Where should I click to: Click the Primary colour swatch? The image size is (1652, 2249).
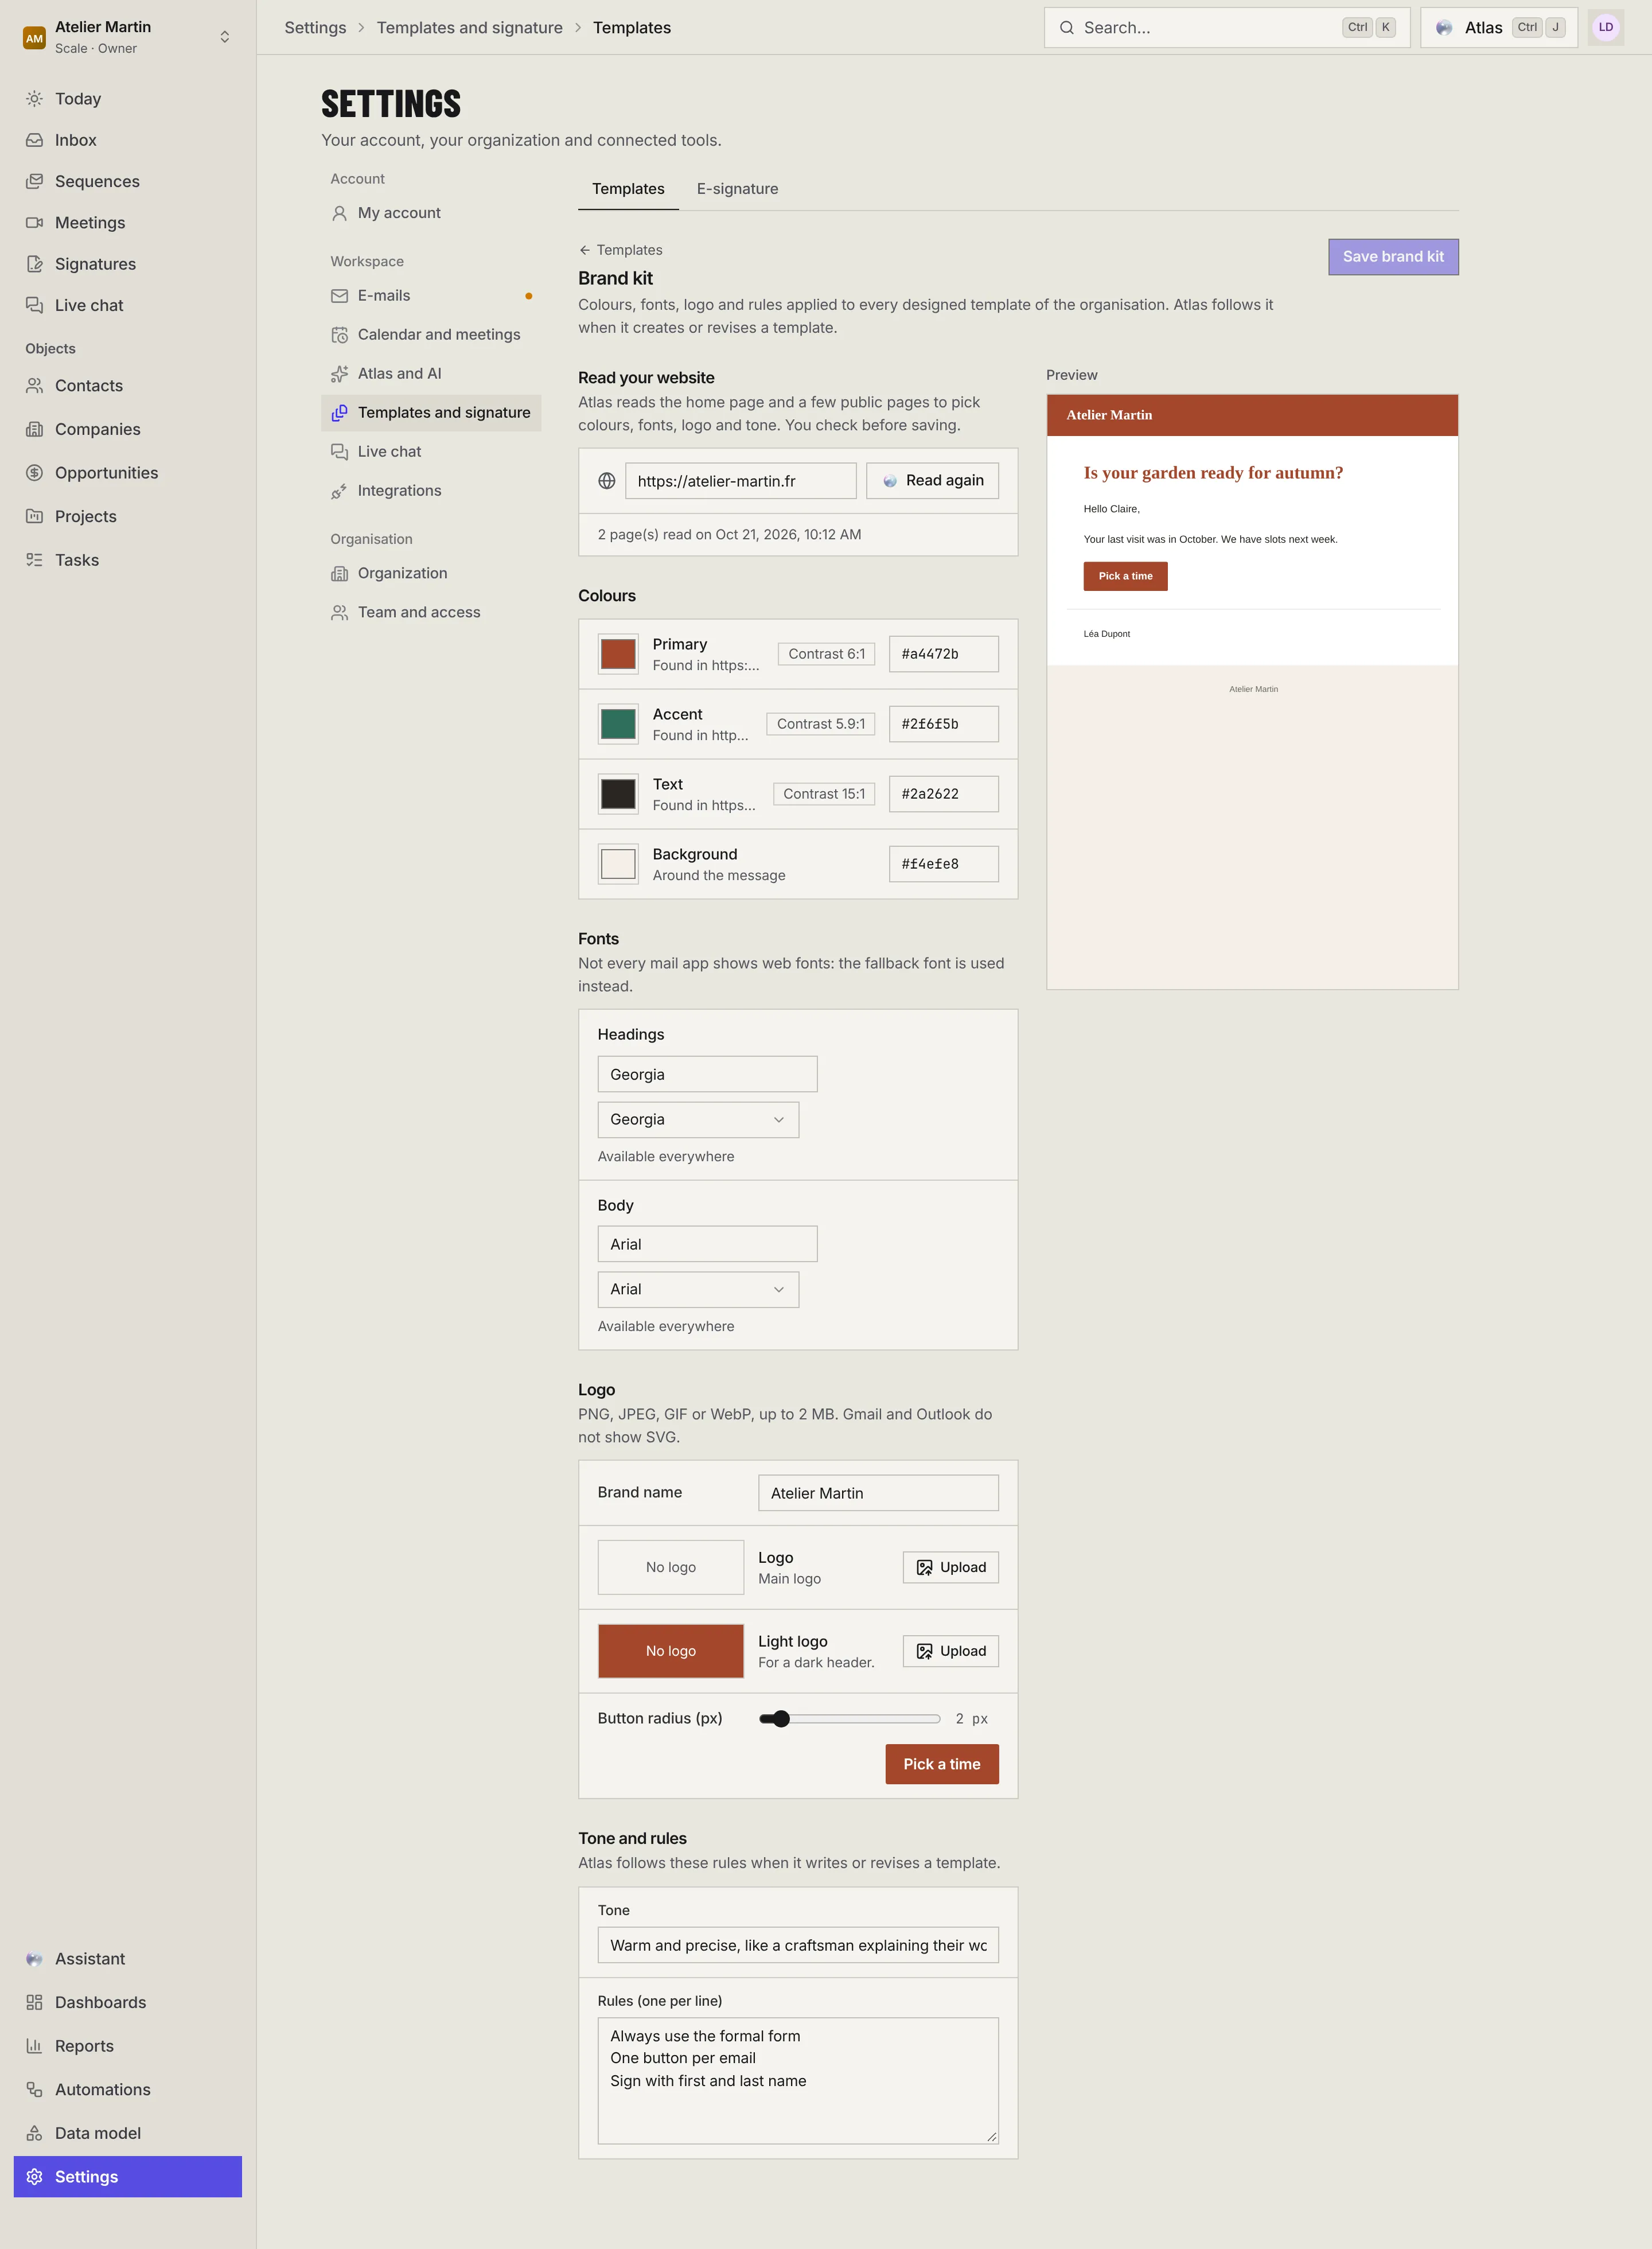618,654
